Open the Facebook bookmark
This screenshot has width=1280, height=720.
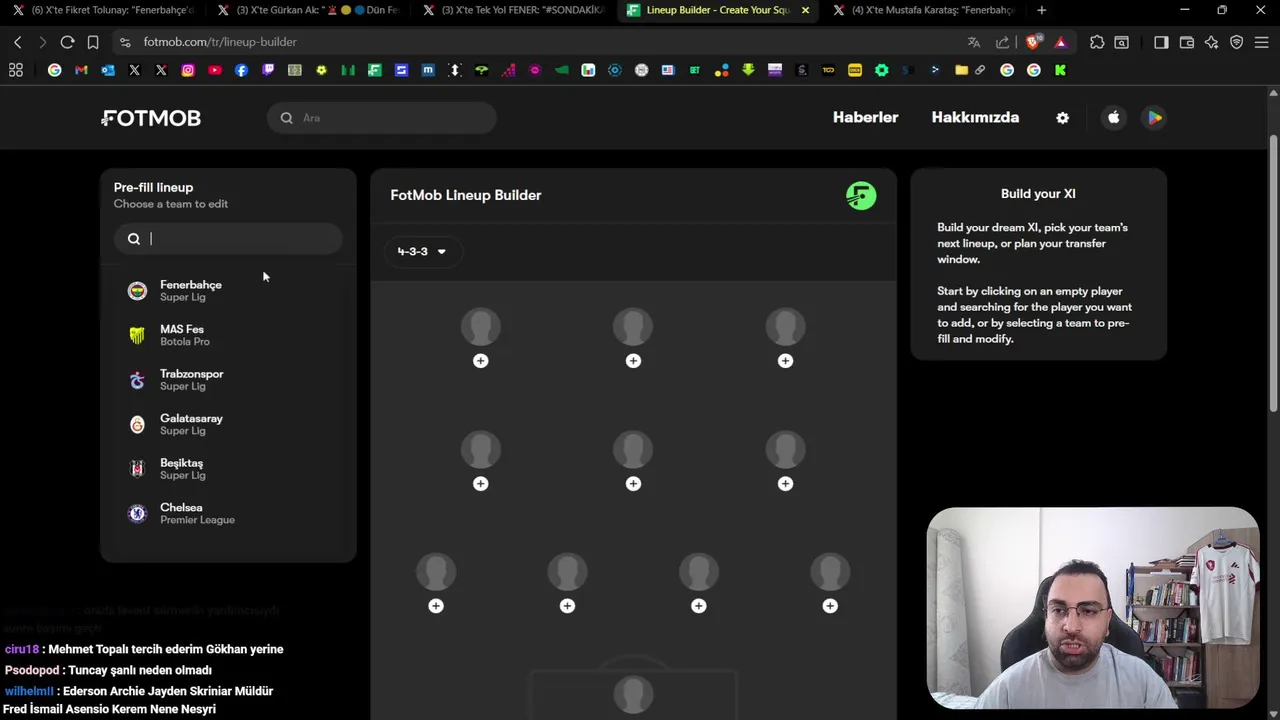[x=241, y=70]
